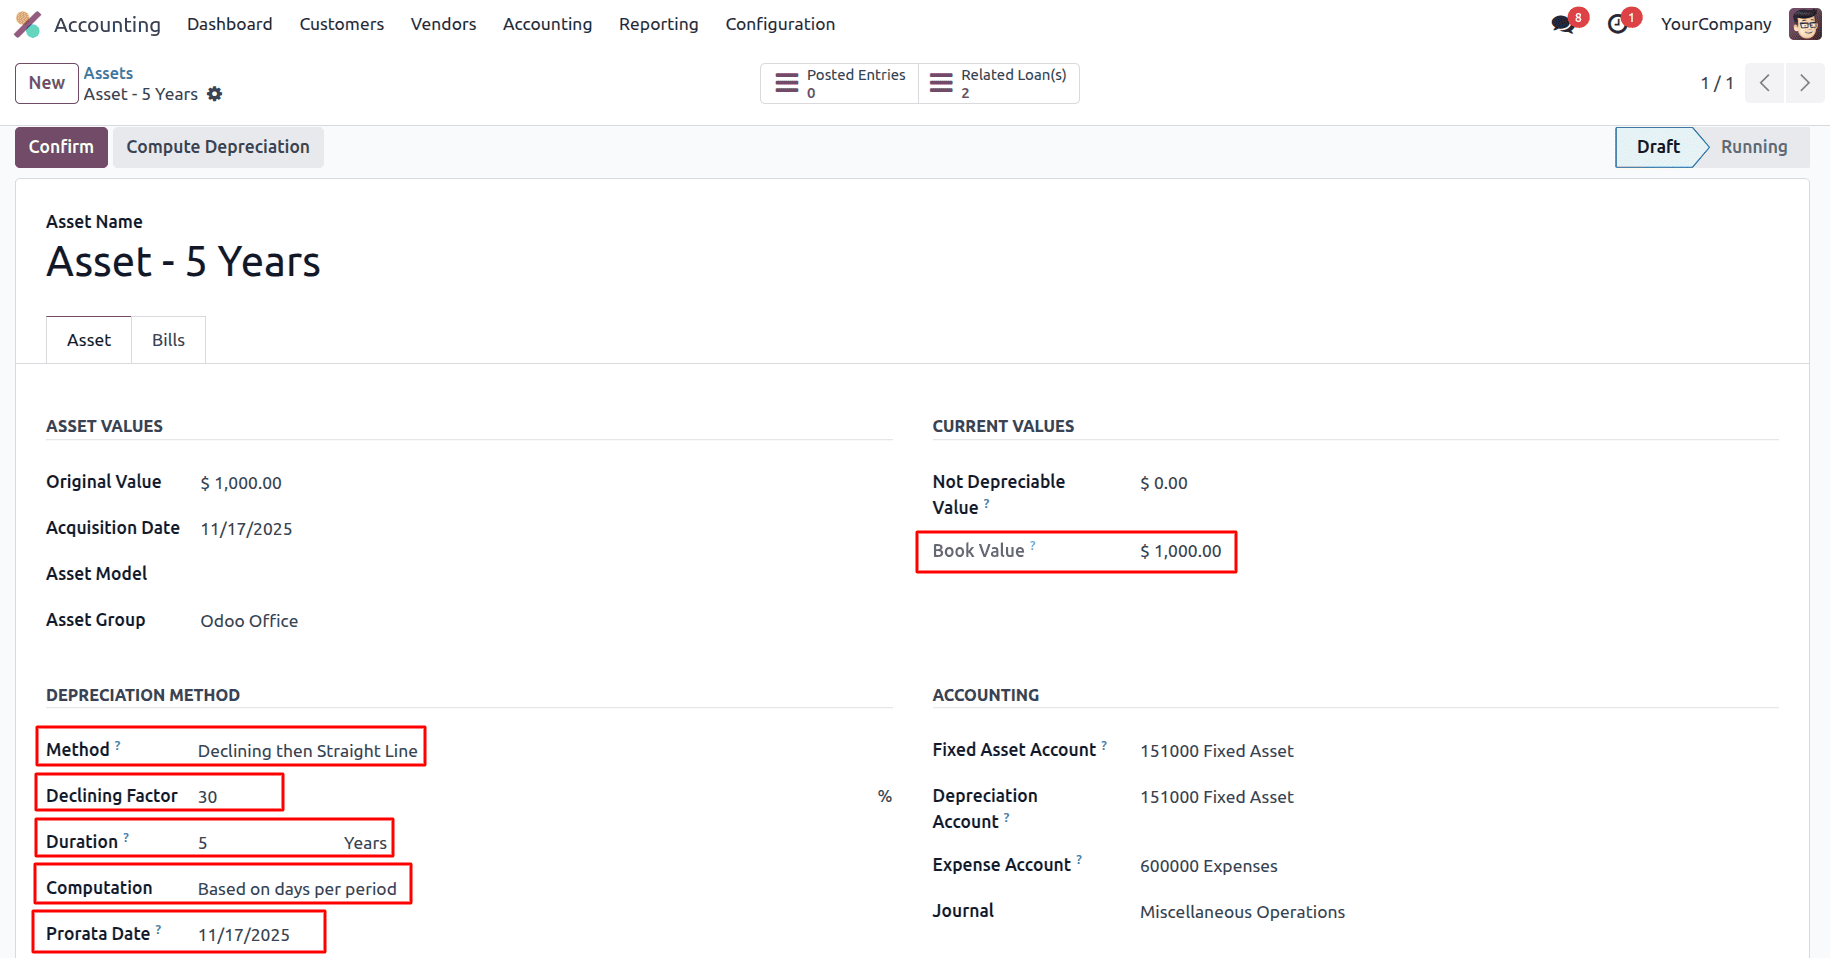
Task: Open the Reporting menu
Action: (x=658, y=23)
